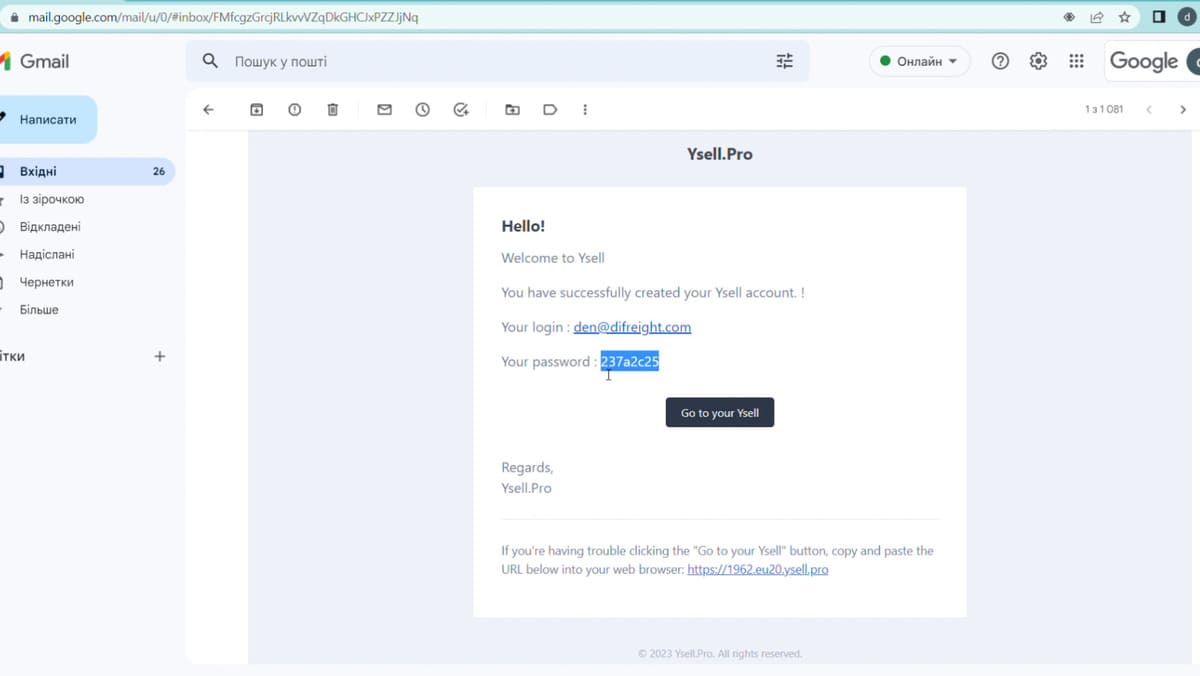Report this email as spam
This screenshot has width=1200, height=676.
click(x=294, y=110)
